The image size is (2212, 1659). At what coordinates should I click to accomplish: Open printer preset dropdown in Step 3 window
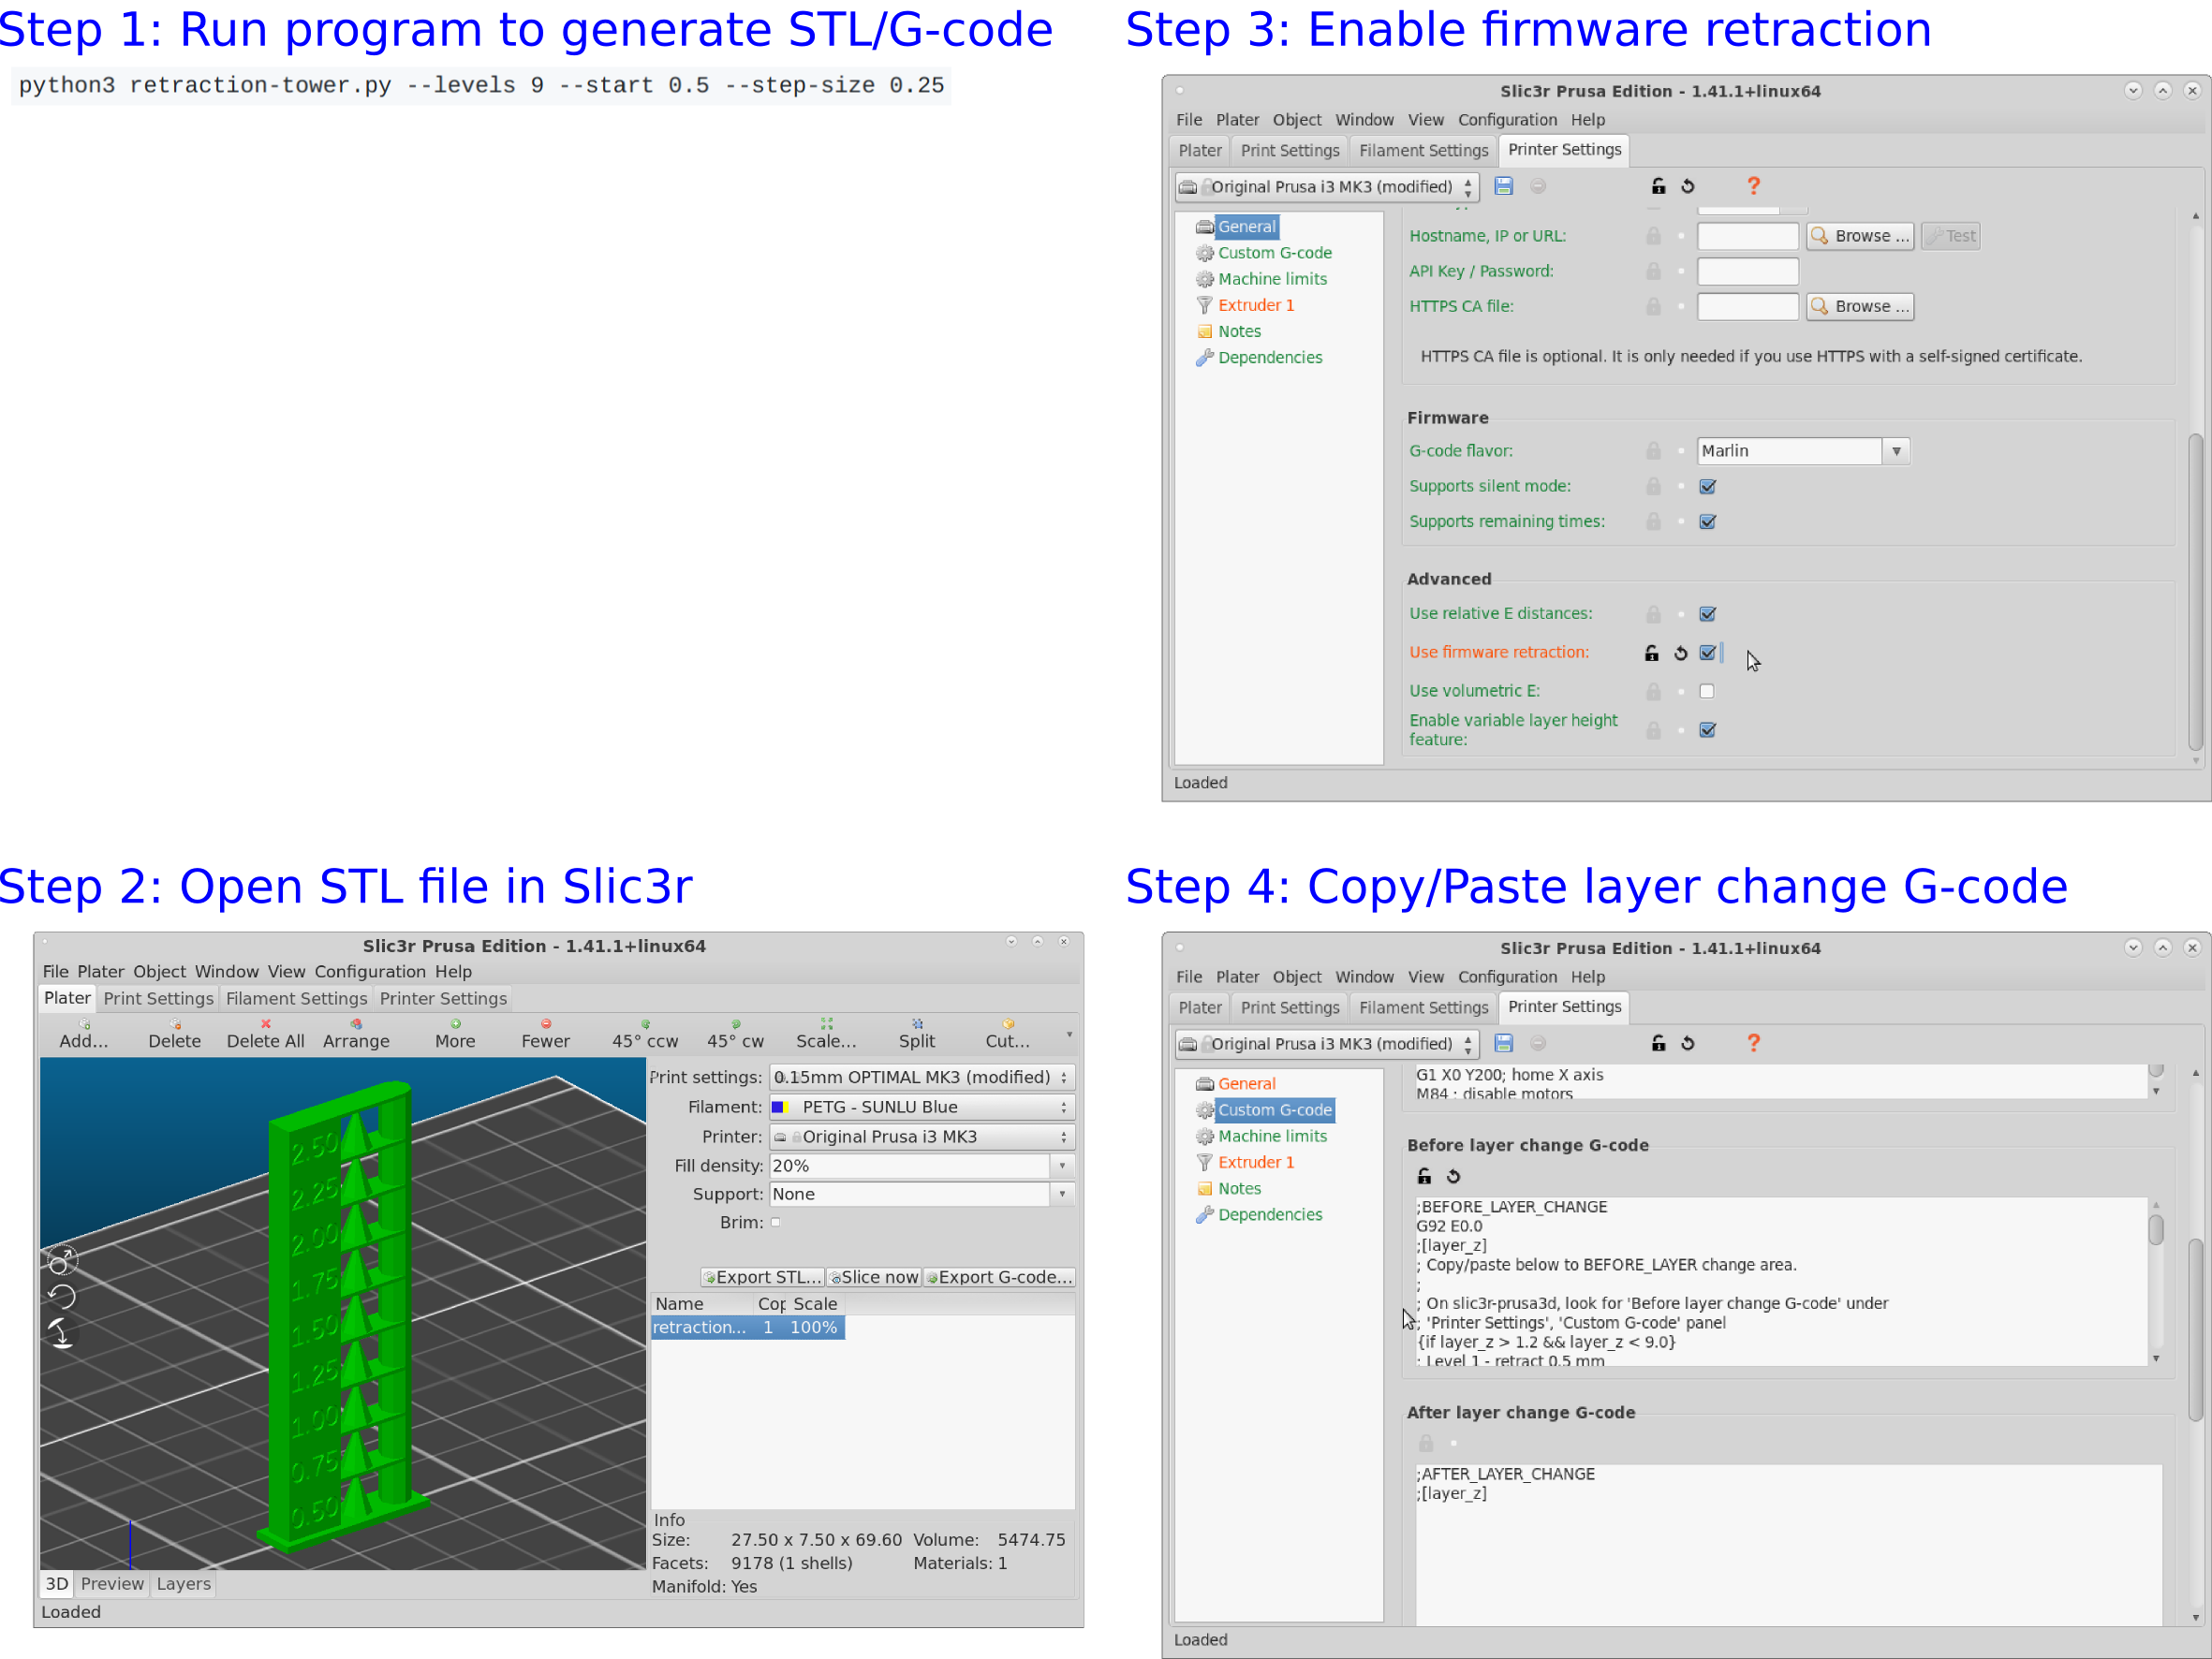pos(1327,187)
